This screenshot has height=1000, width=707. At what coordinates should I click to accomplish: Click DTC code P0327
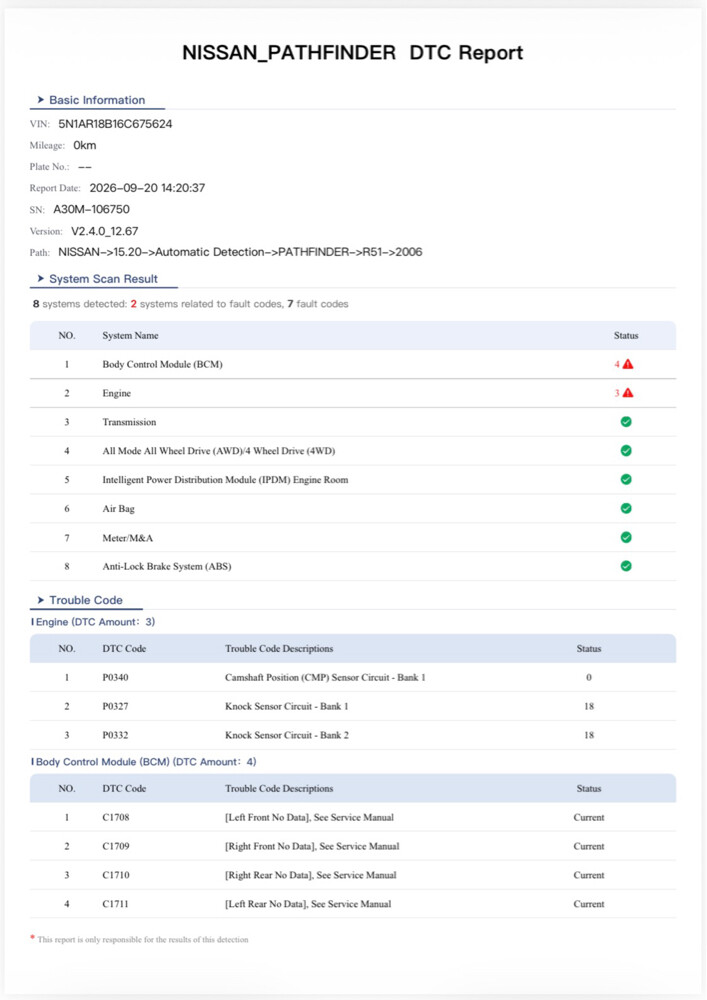click(x=115, y=706)
